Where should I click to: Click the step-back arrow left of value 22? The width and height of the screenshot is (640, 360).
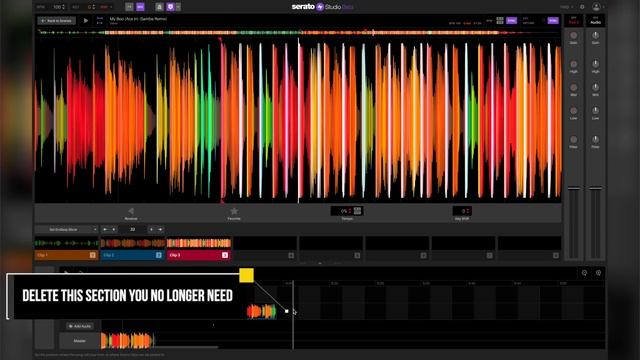(114, 229)
